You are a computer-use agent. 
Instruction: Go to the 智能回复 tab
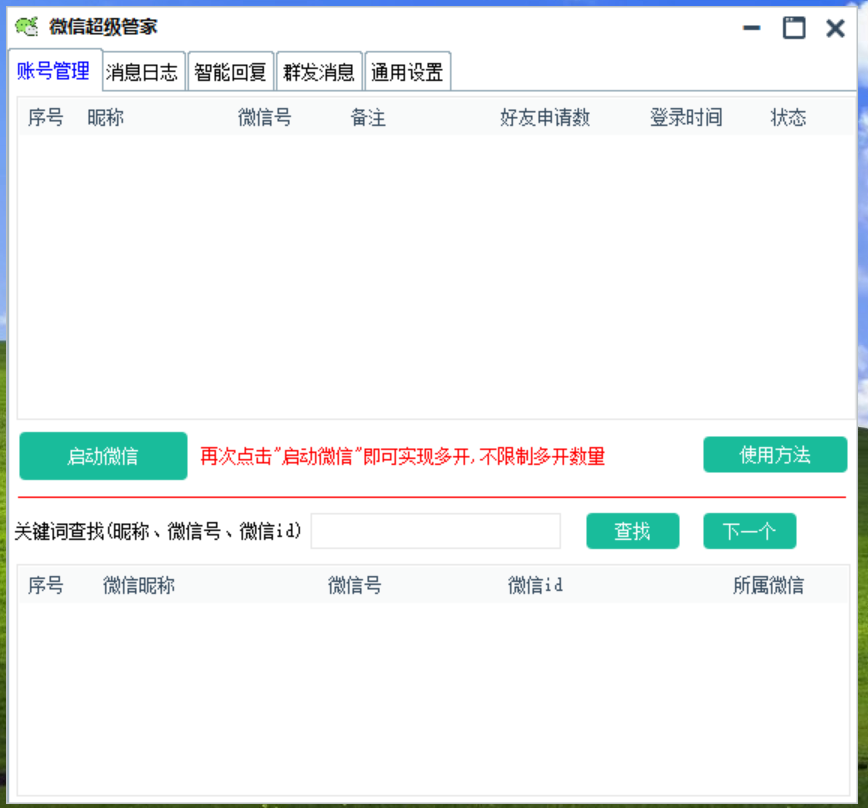coord(230,72)
